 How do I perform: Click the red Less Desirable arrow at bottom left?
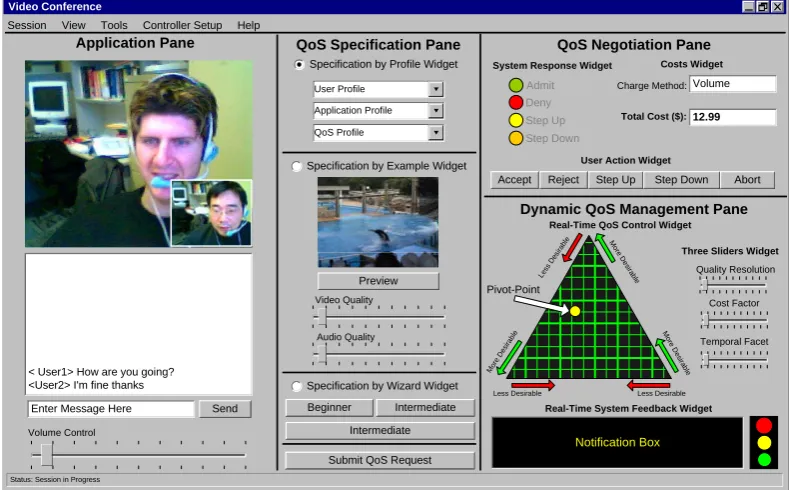532,385
